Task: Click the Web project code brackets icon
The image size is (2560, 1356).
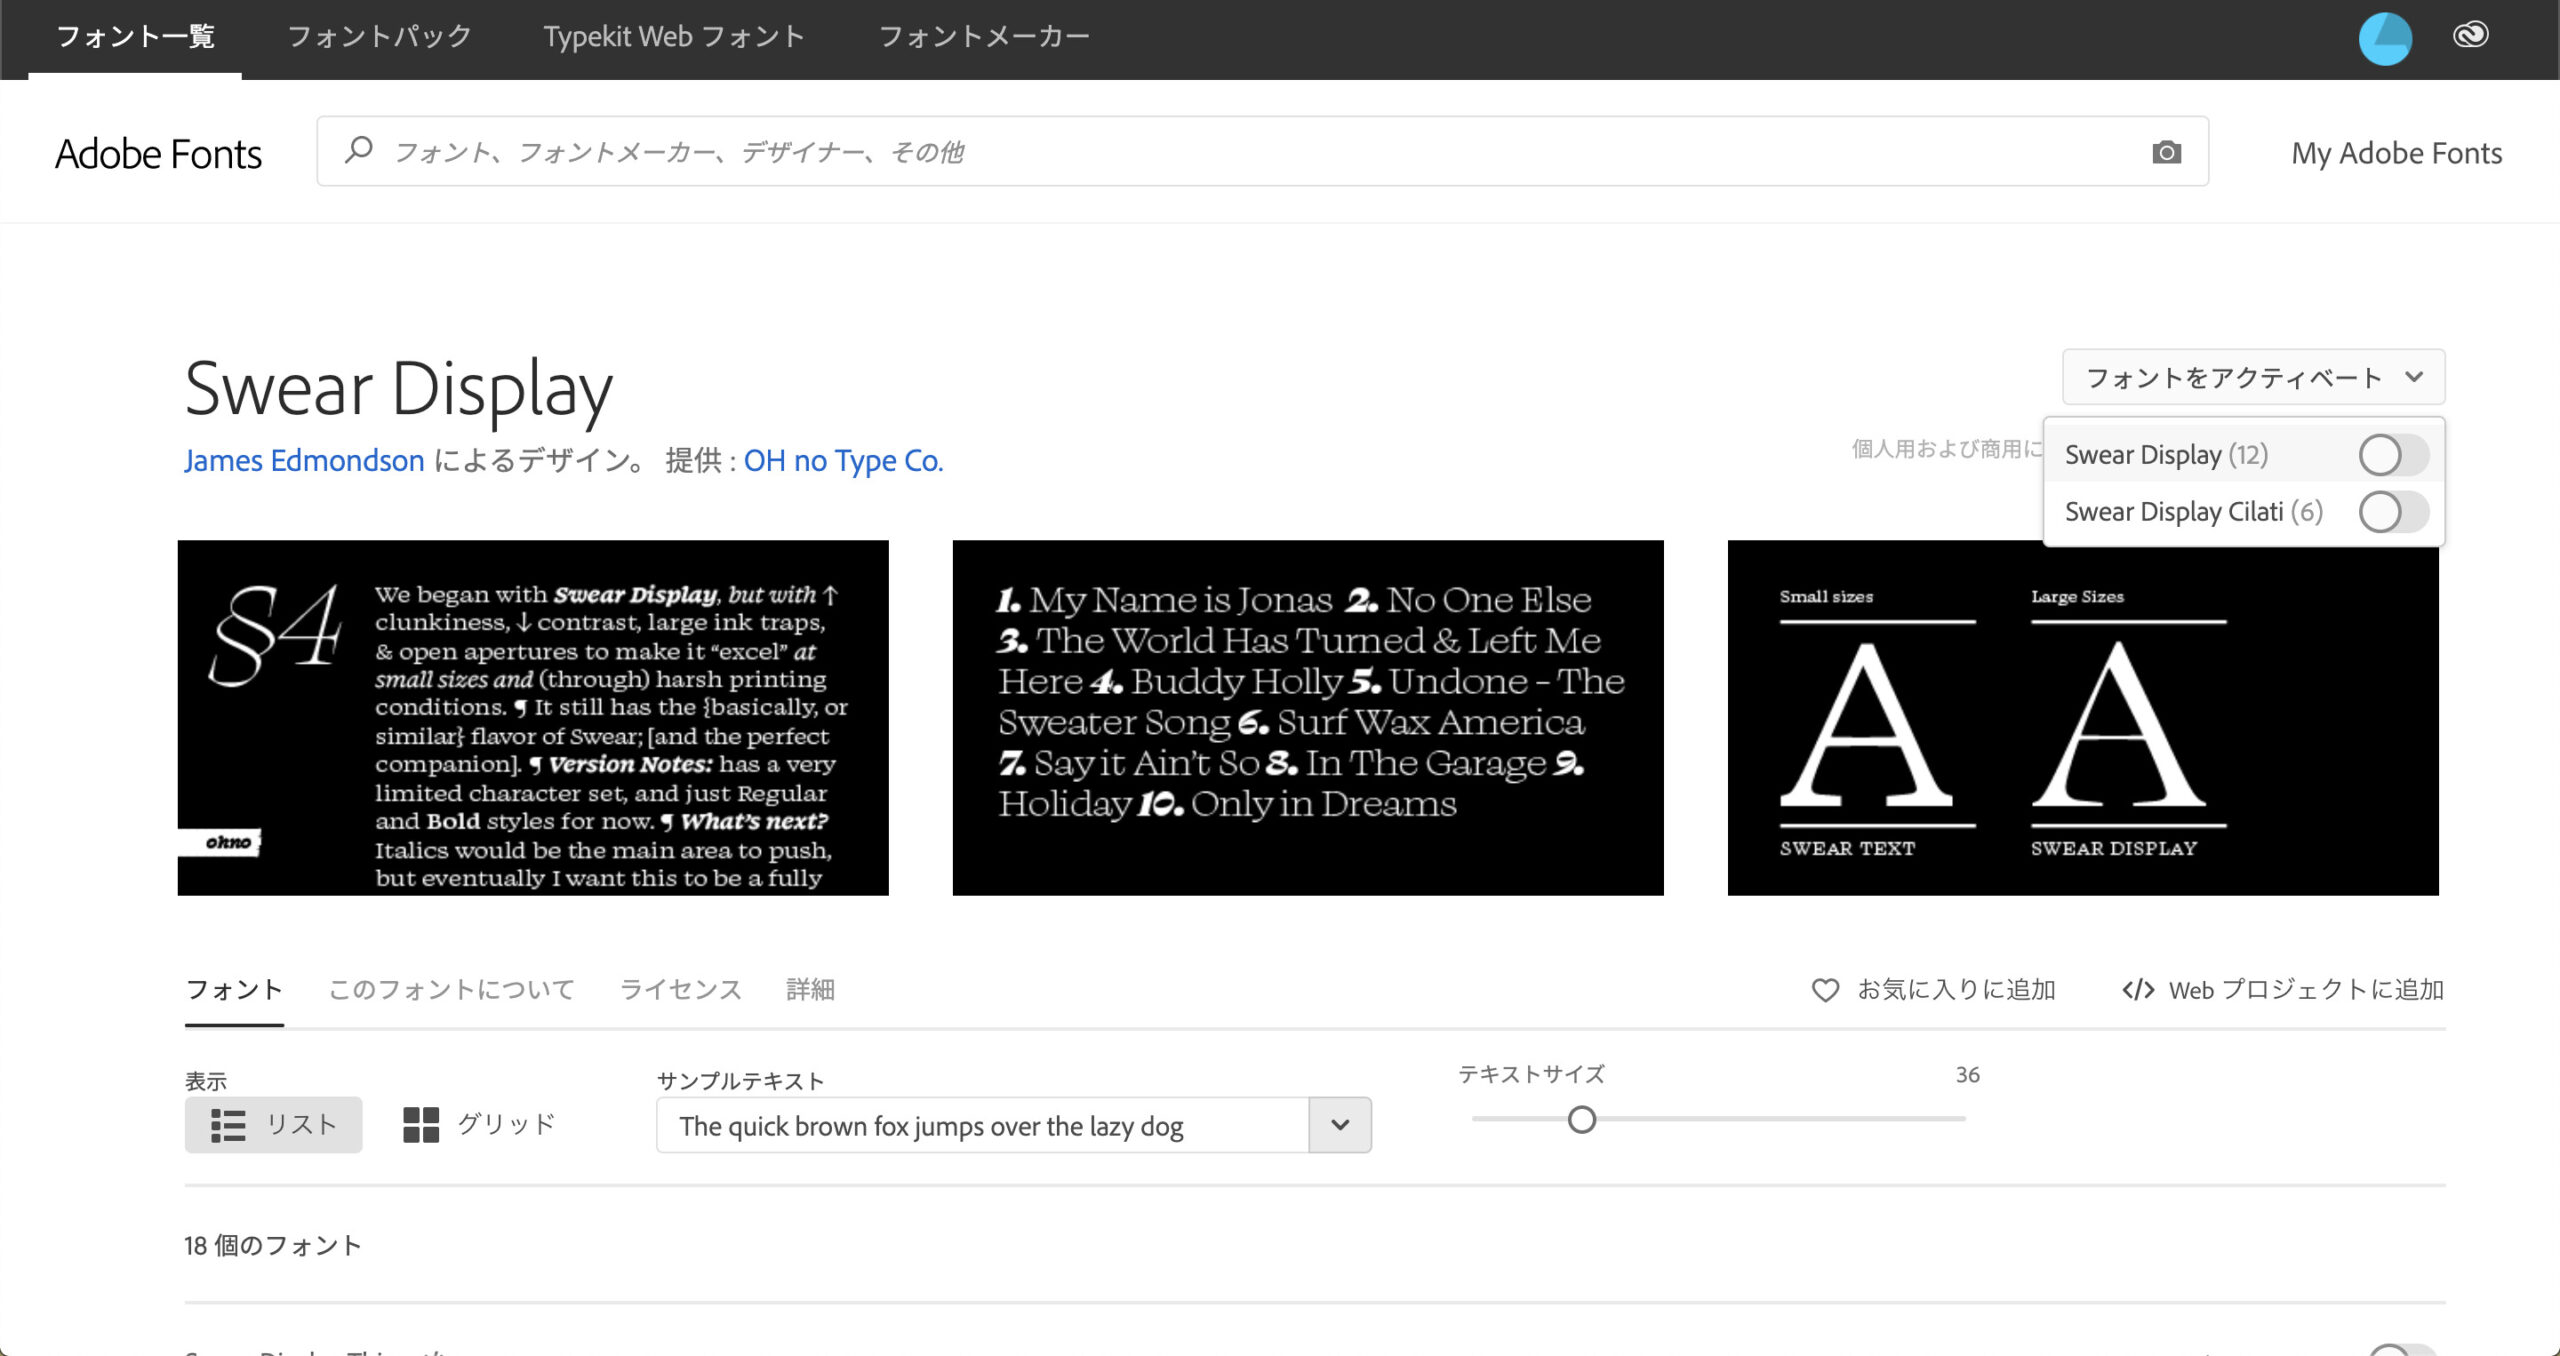Action: [2137, 990]
